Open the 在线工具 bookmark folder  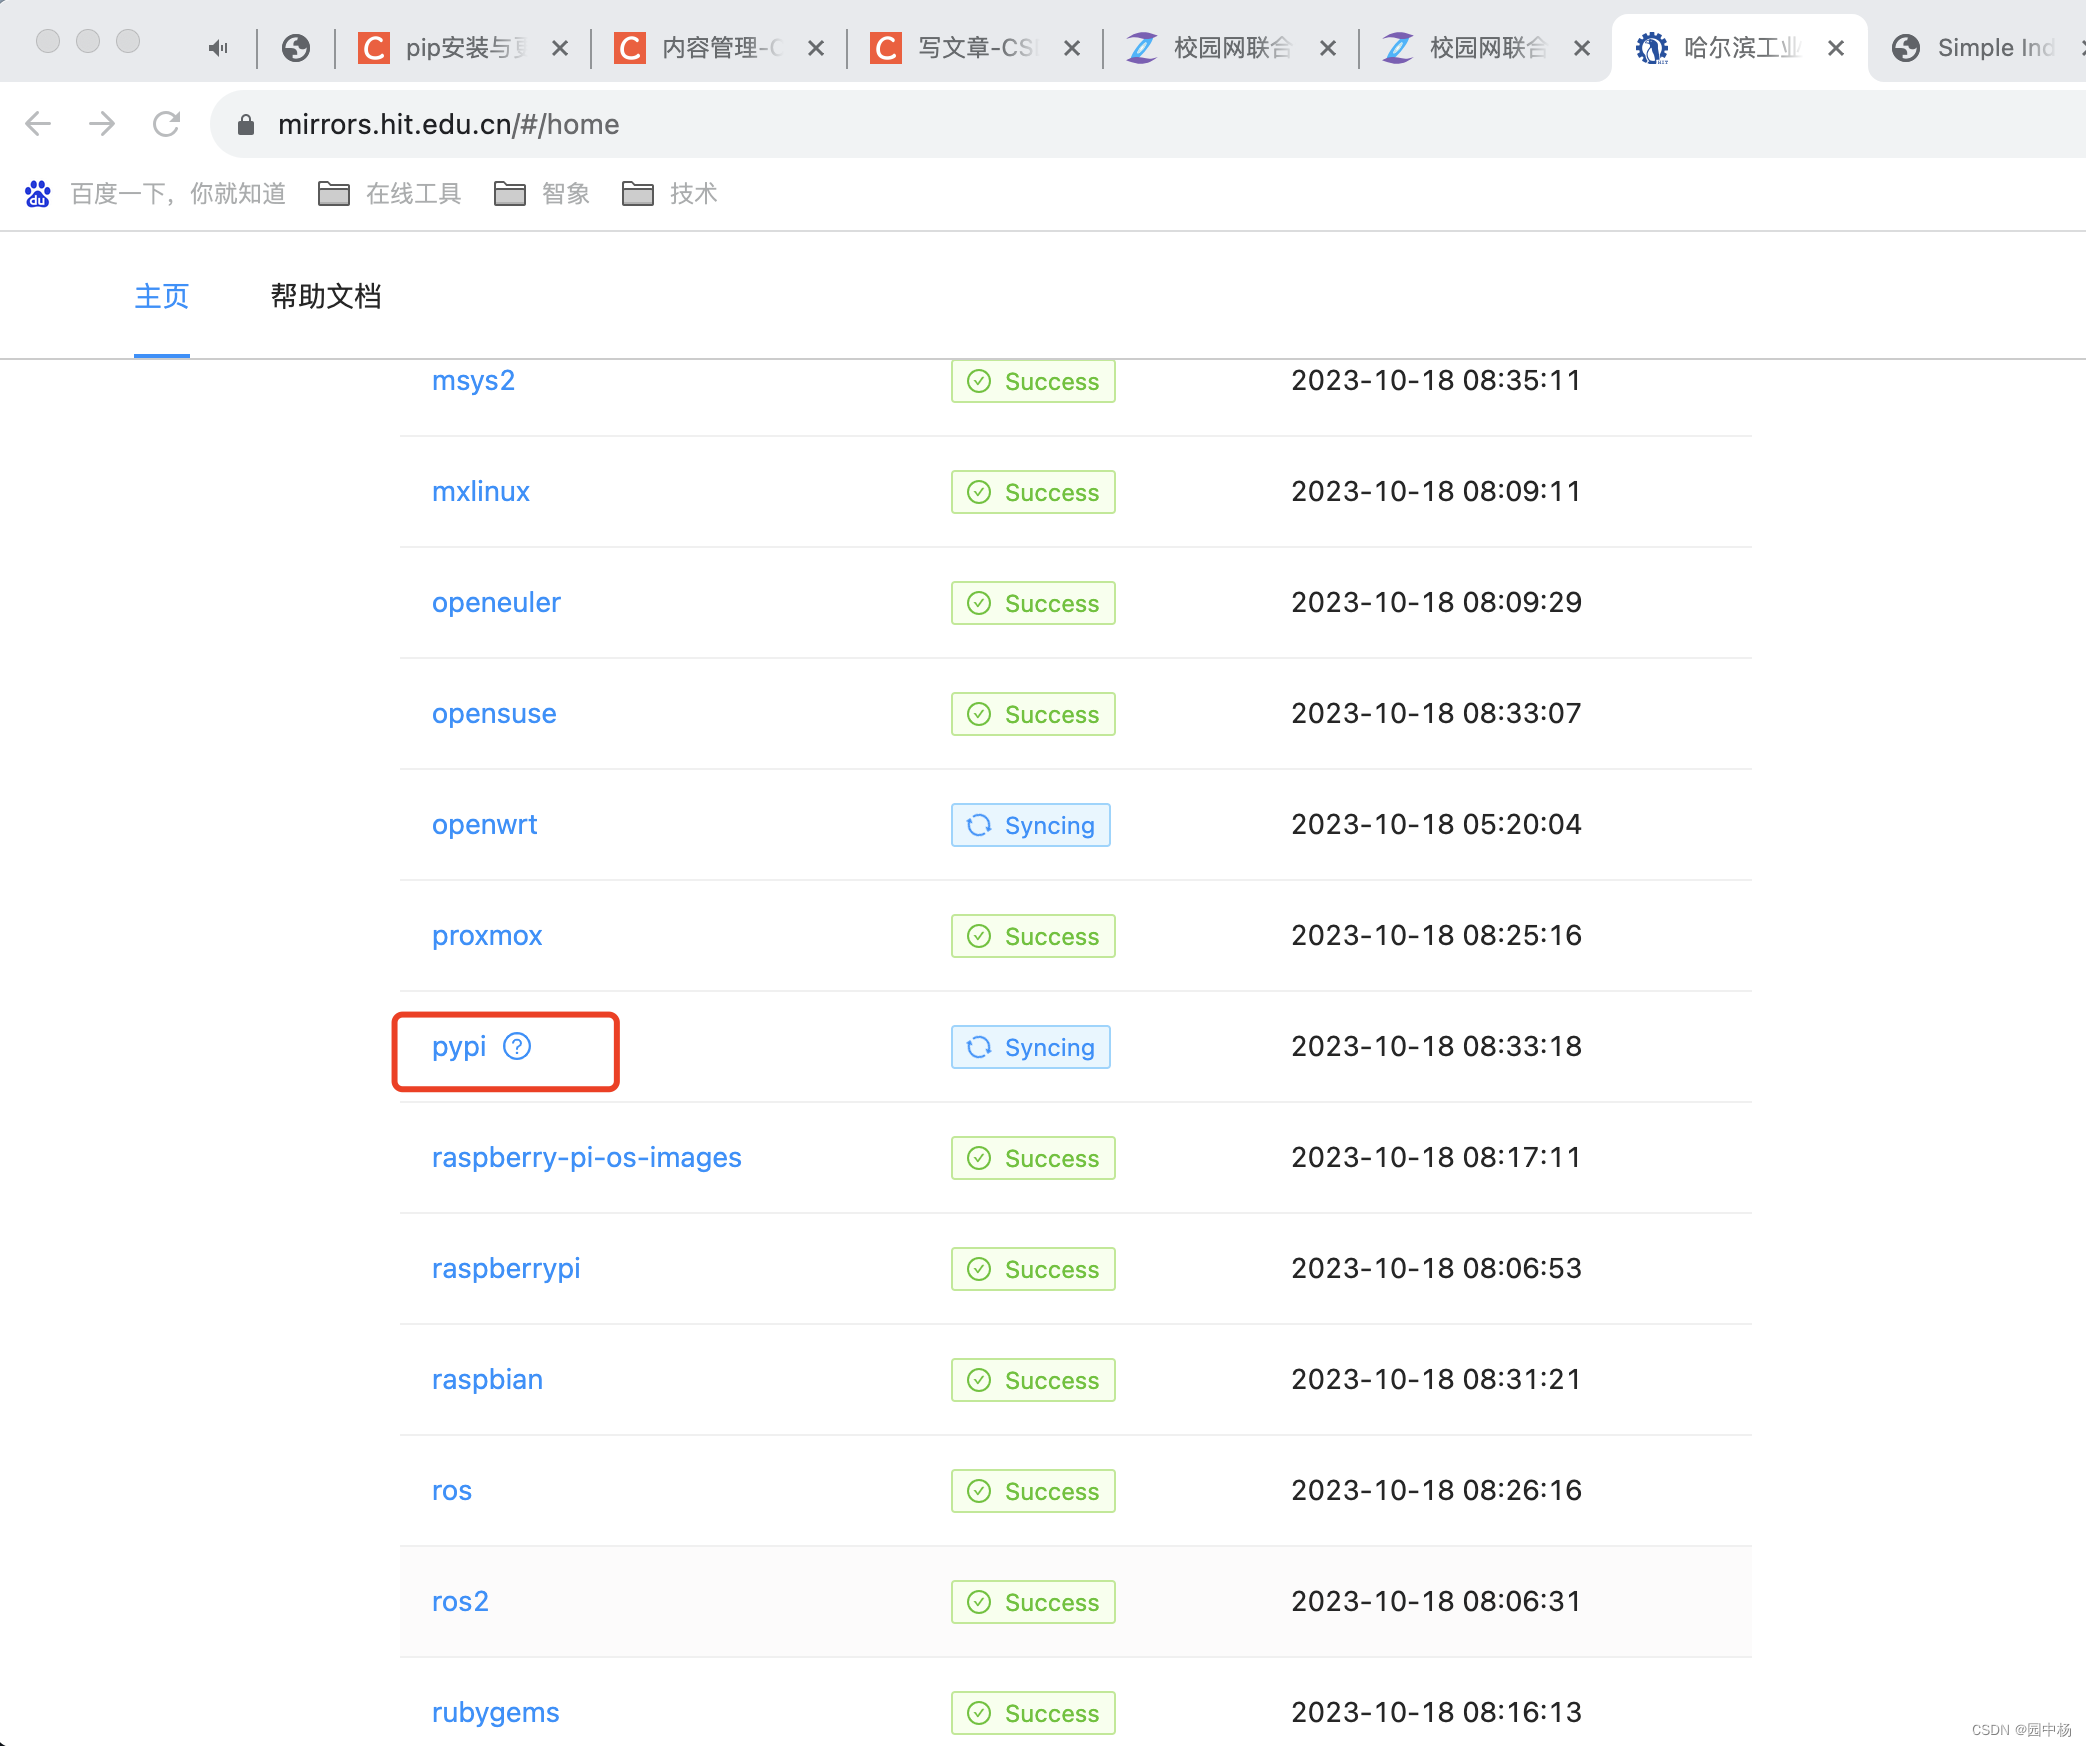pos(389,194)
